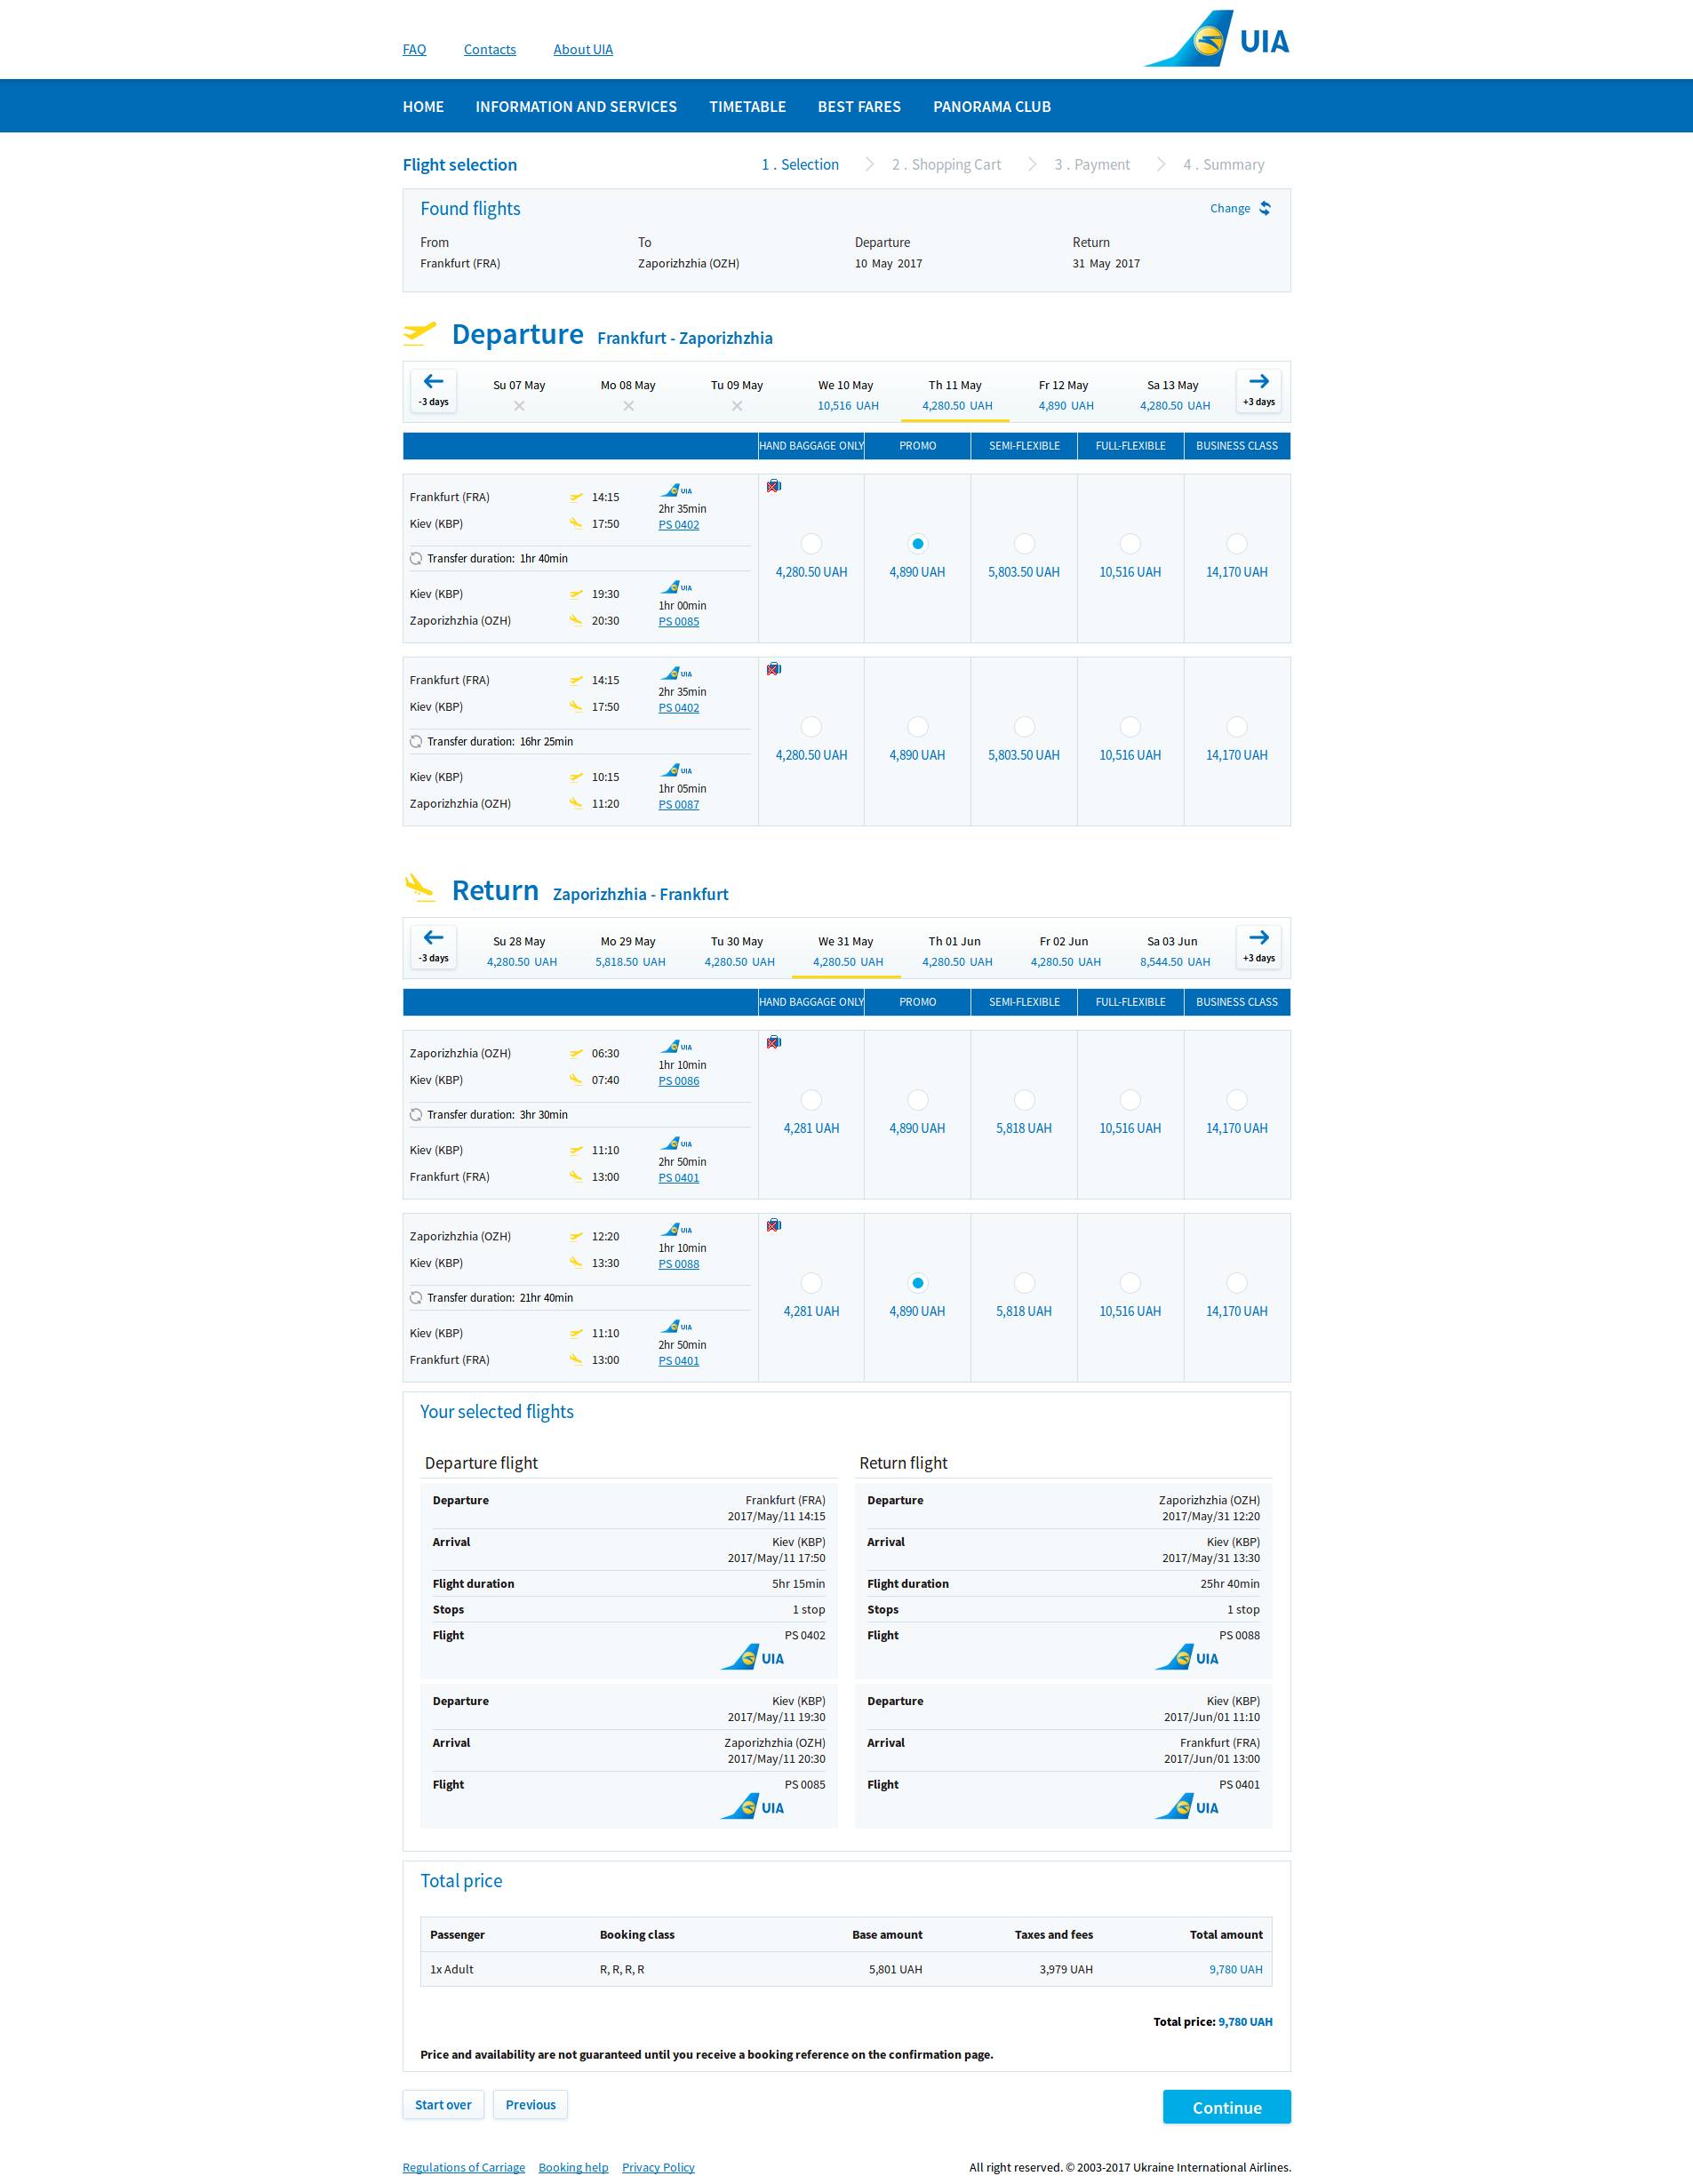Choose Fr 12 May departure date tab

[1064, 395]
